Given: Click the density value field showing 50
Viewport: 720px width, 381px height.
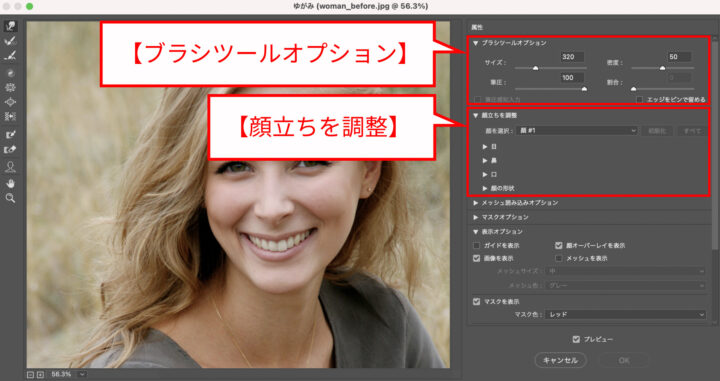Looking at the screenshot, I should pyautogui.click(x=679, y=57).
